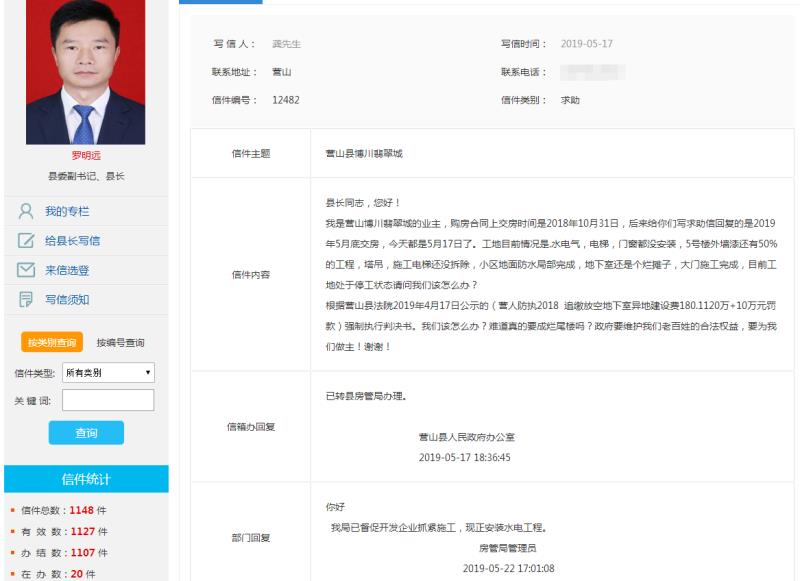Click the document icon beside 写信须知
The height and width of the screenshot is (581, 800).
tap(27, 299)
